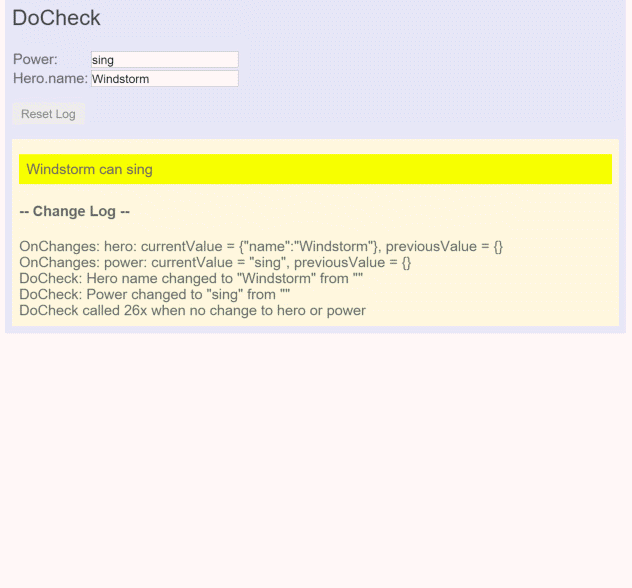Click the '-- Change Log --' heading

pyautogui.click(x=75, y=211)
